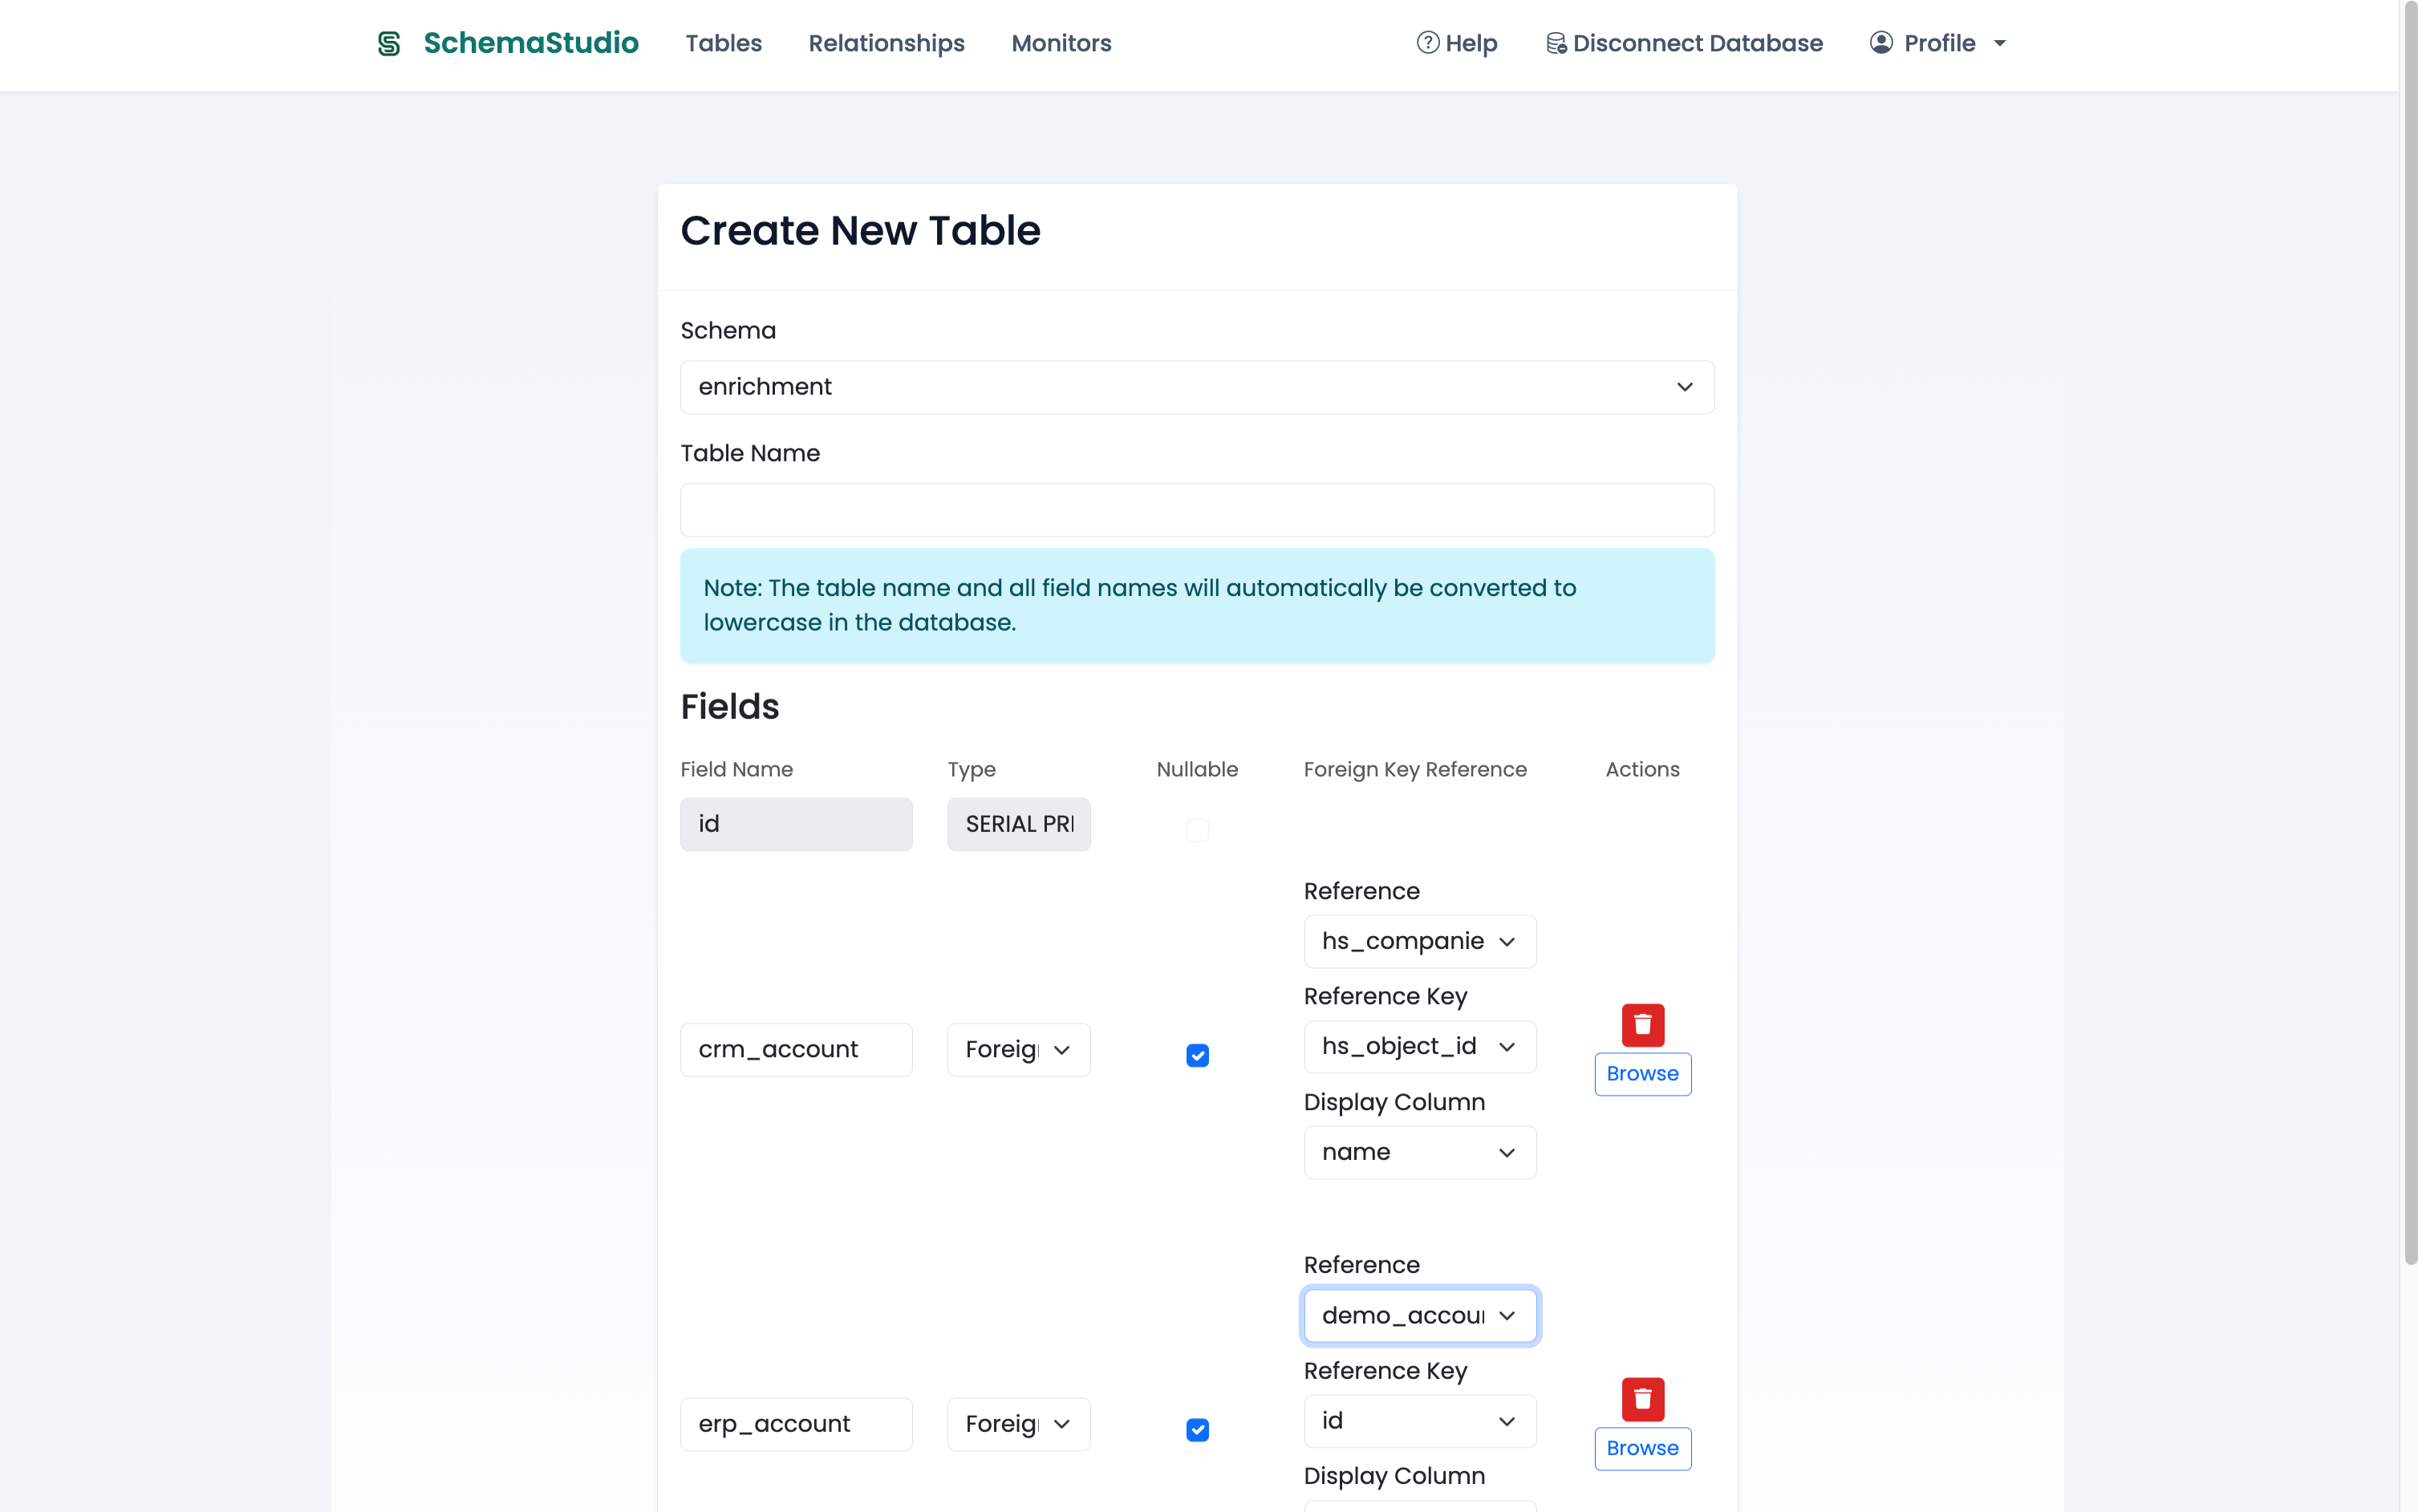Uncheck Nullable for erp_account field

pos(1197,1430)
